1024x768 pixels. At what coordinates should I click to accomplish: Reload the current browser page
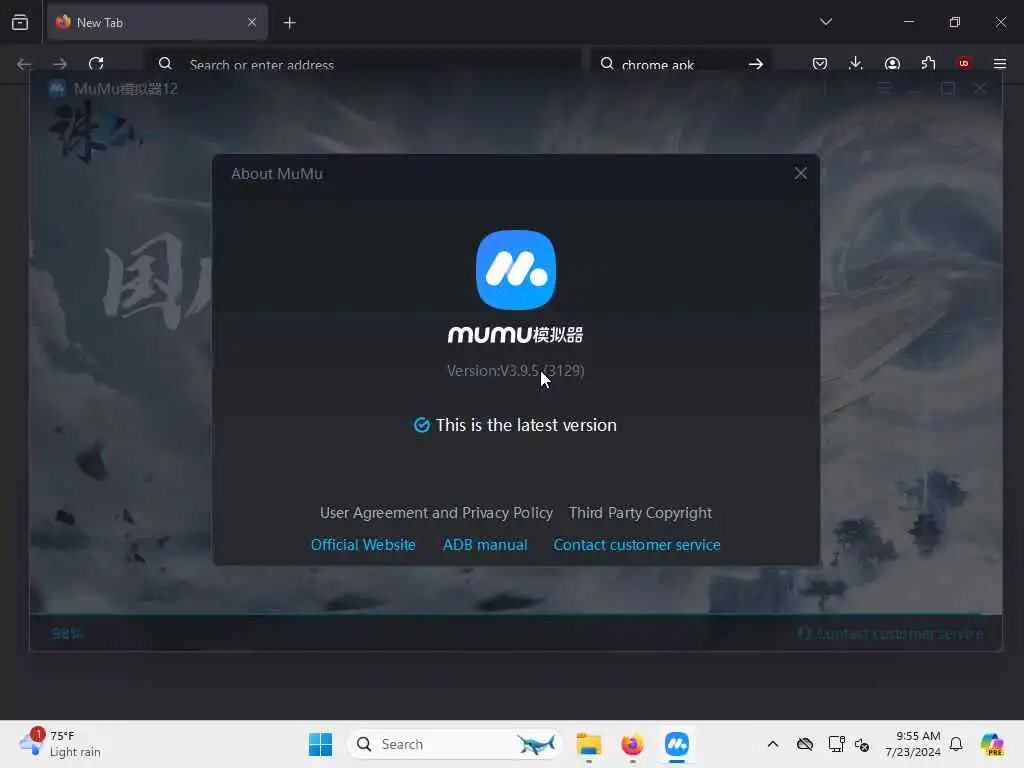coord(96,64)
